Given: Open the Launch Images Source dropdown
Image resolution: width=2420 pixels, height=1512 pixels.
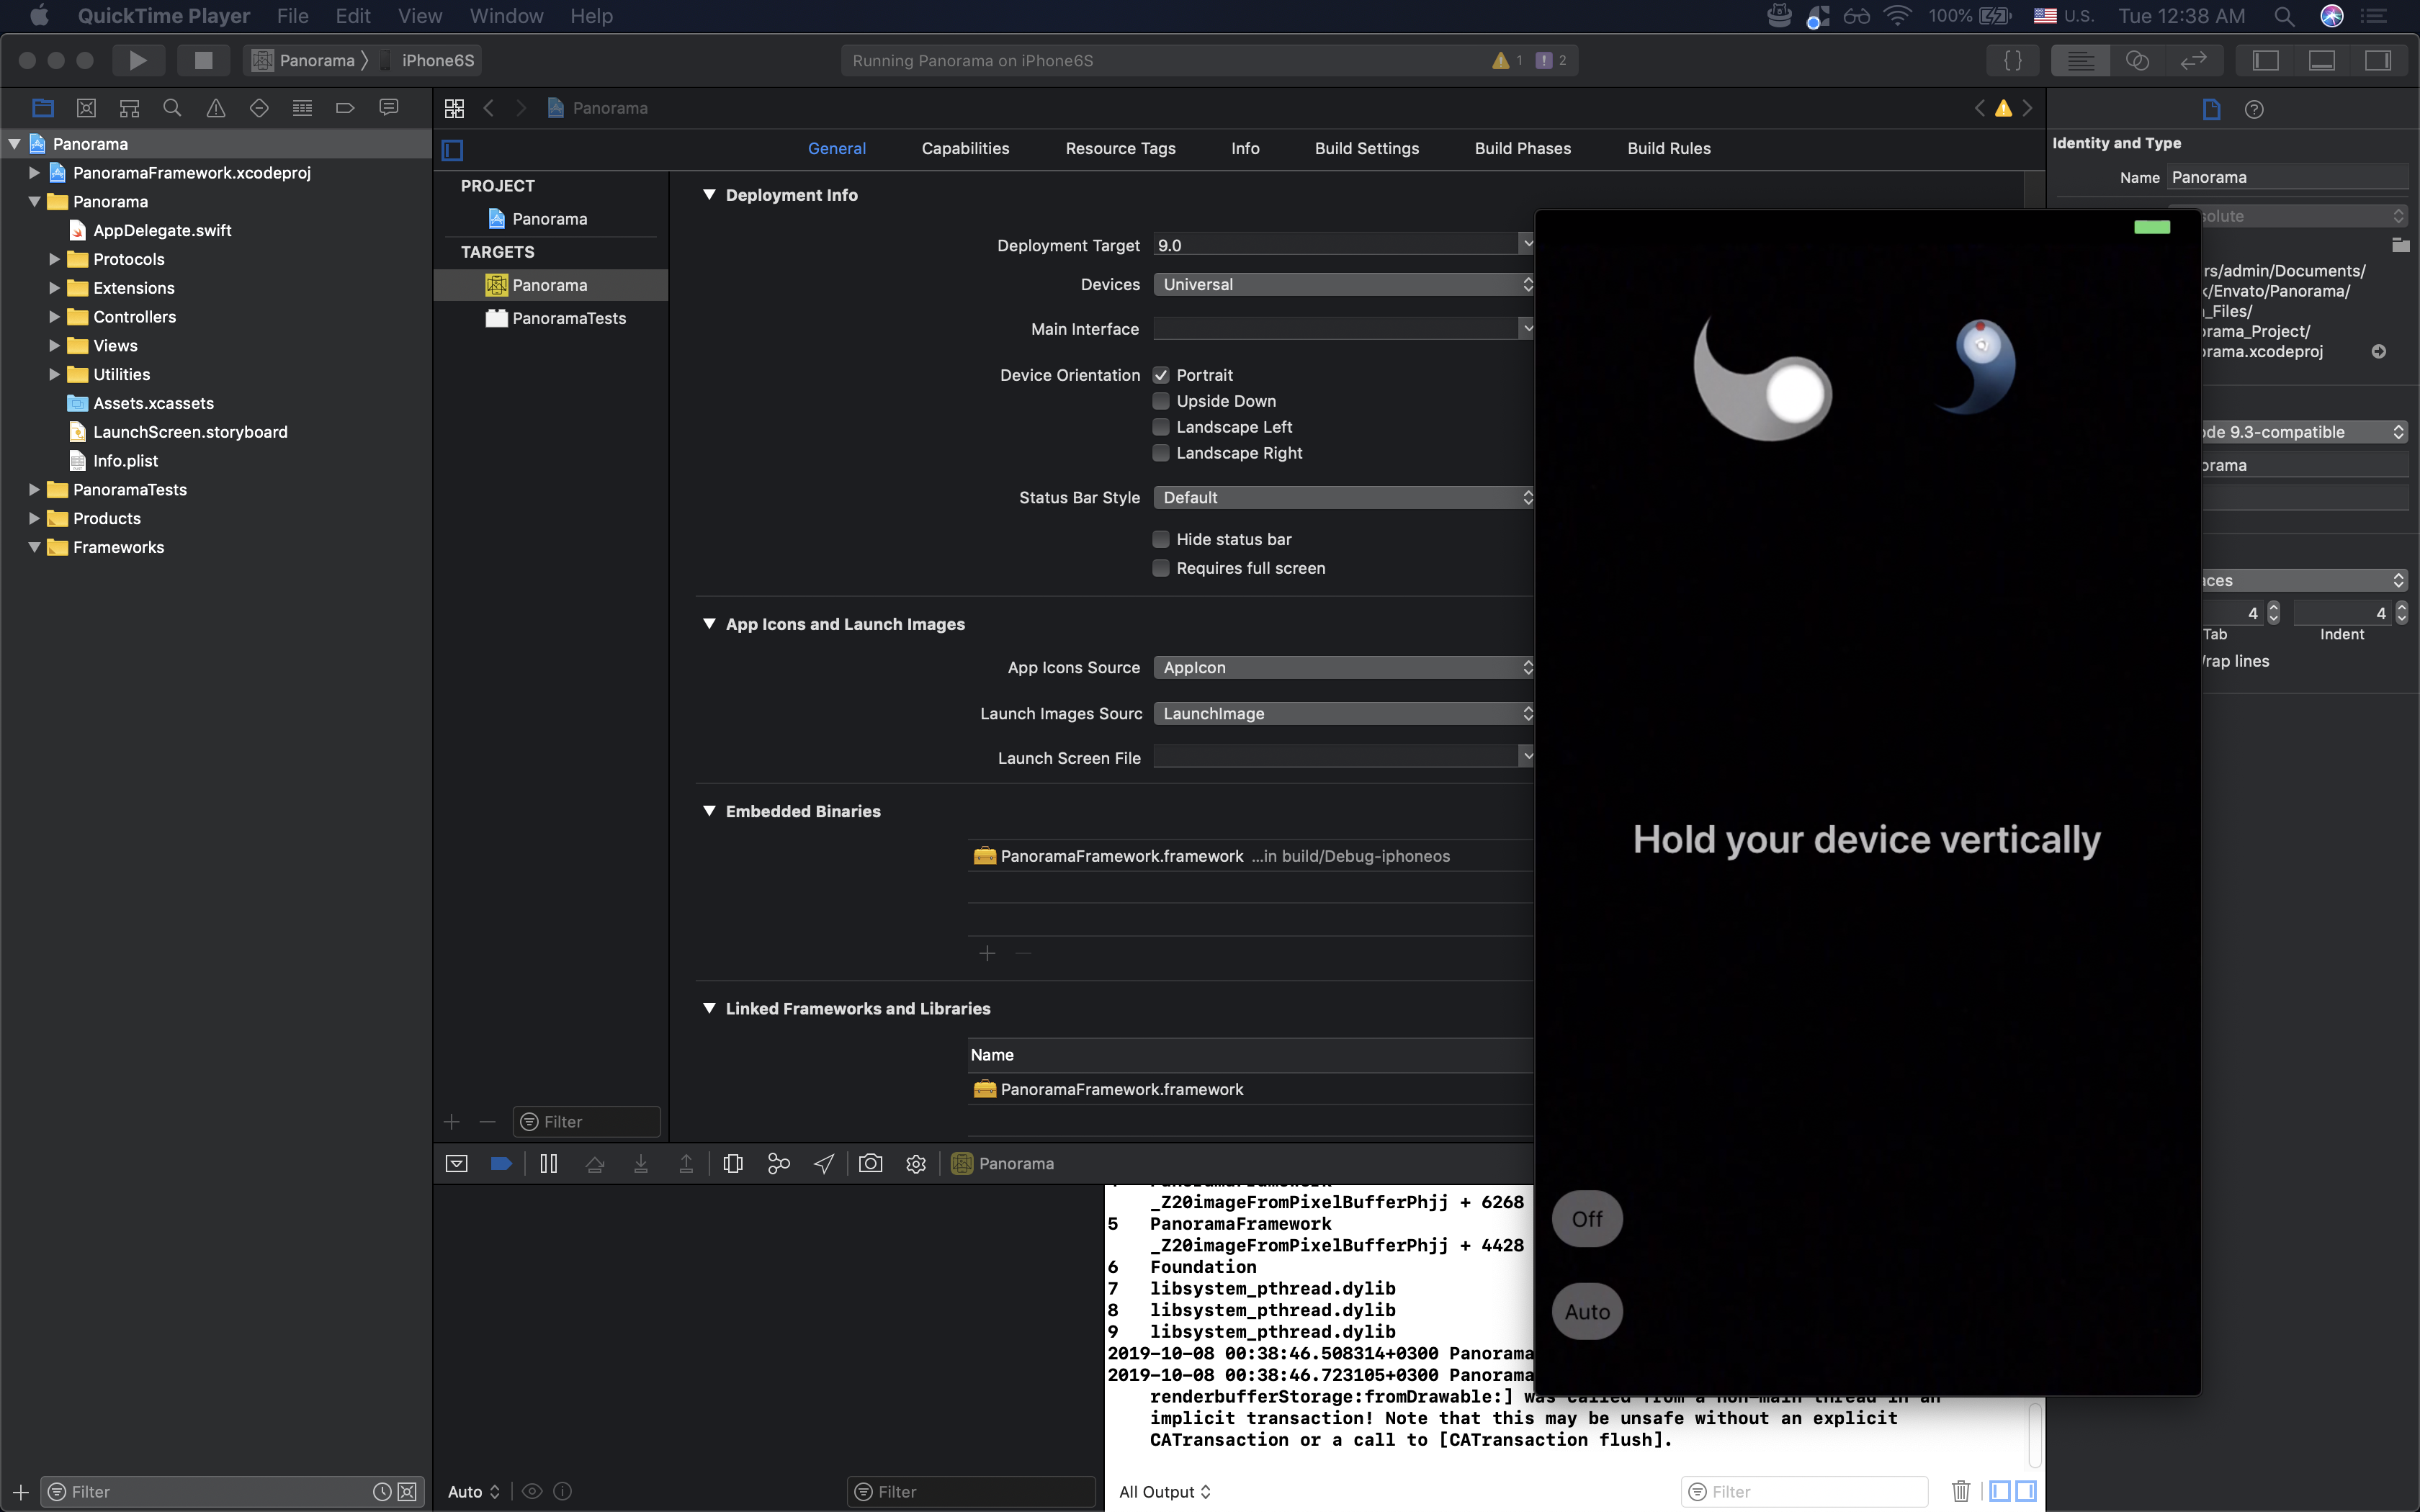Looking at the screenshot, I should point(1343,713).
